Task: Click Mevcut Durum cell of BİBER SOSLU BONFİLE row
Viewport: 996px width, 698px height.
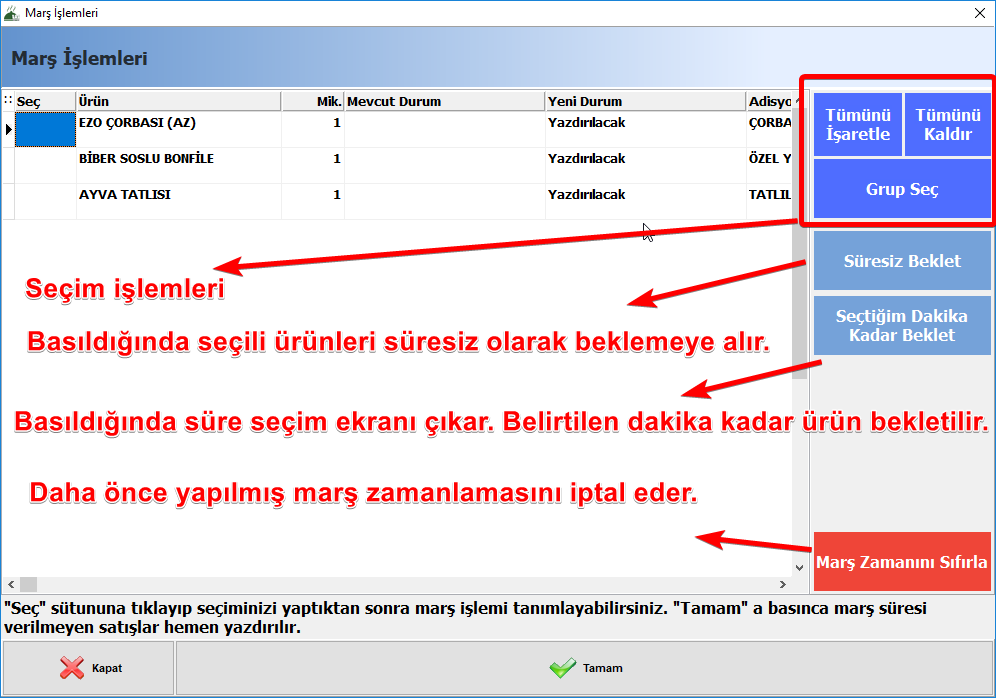Action: (x=445, y=166)
